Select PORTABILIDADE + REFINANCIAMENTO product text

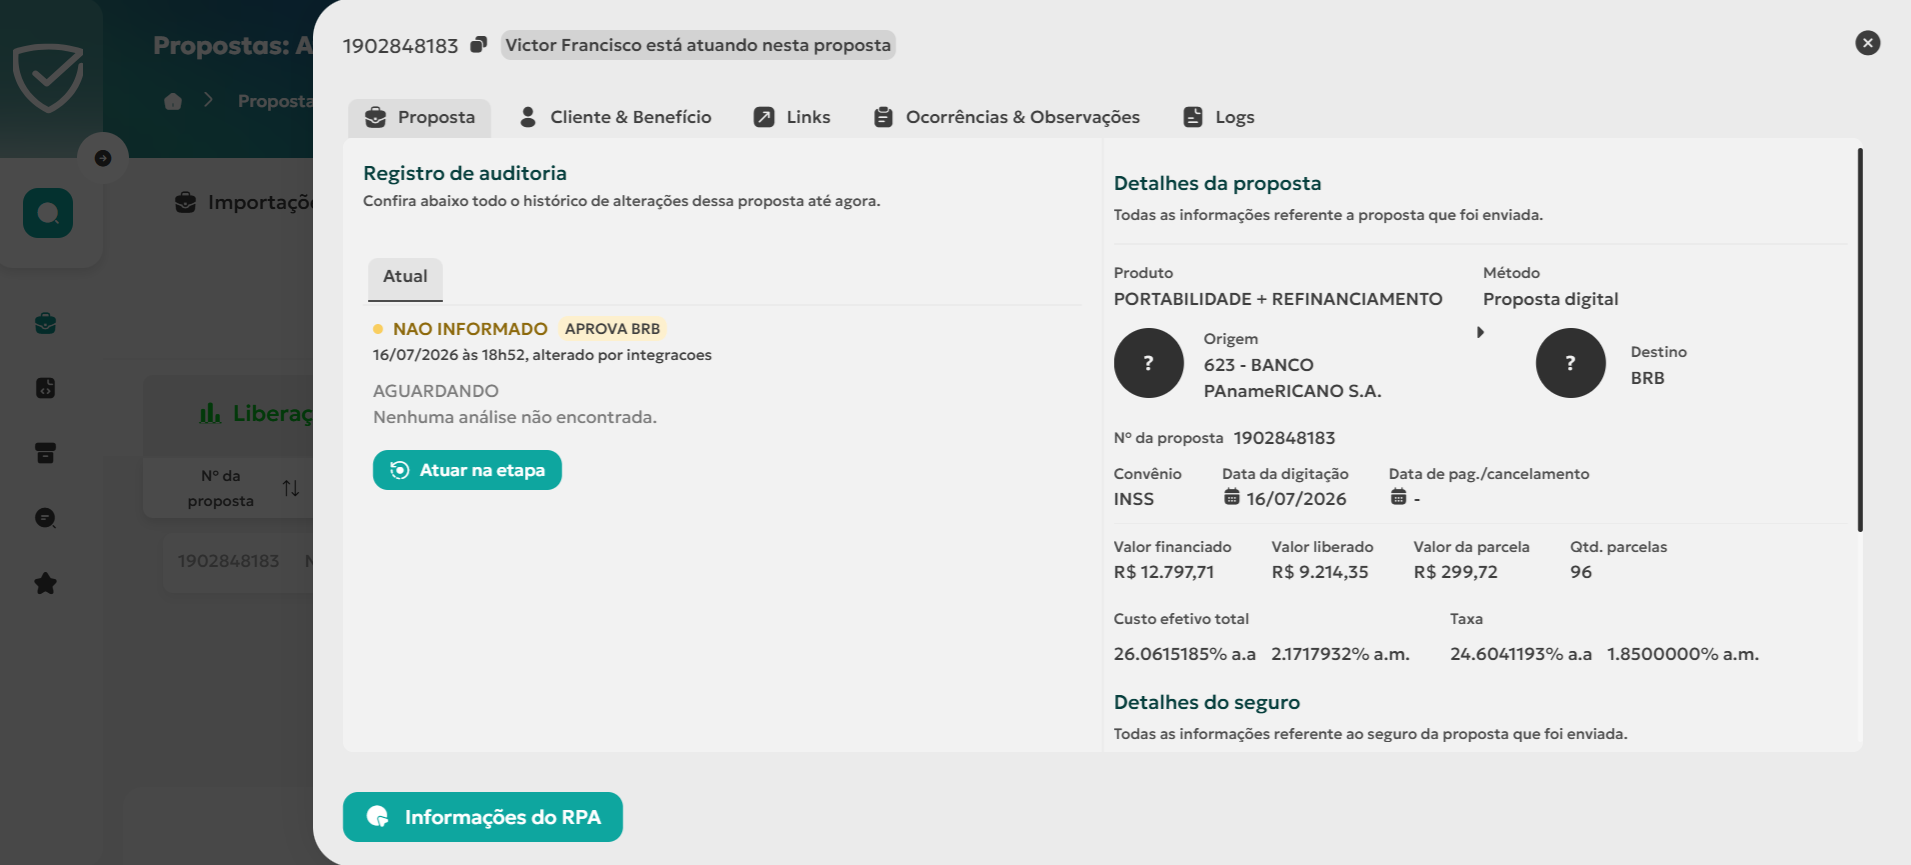pyautogui.click(x=1278, y=299)
